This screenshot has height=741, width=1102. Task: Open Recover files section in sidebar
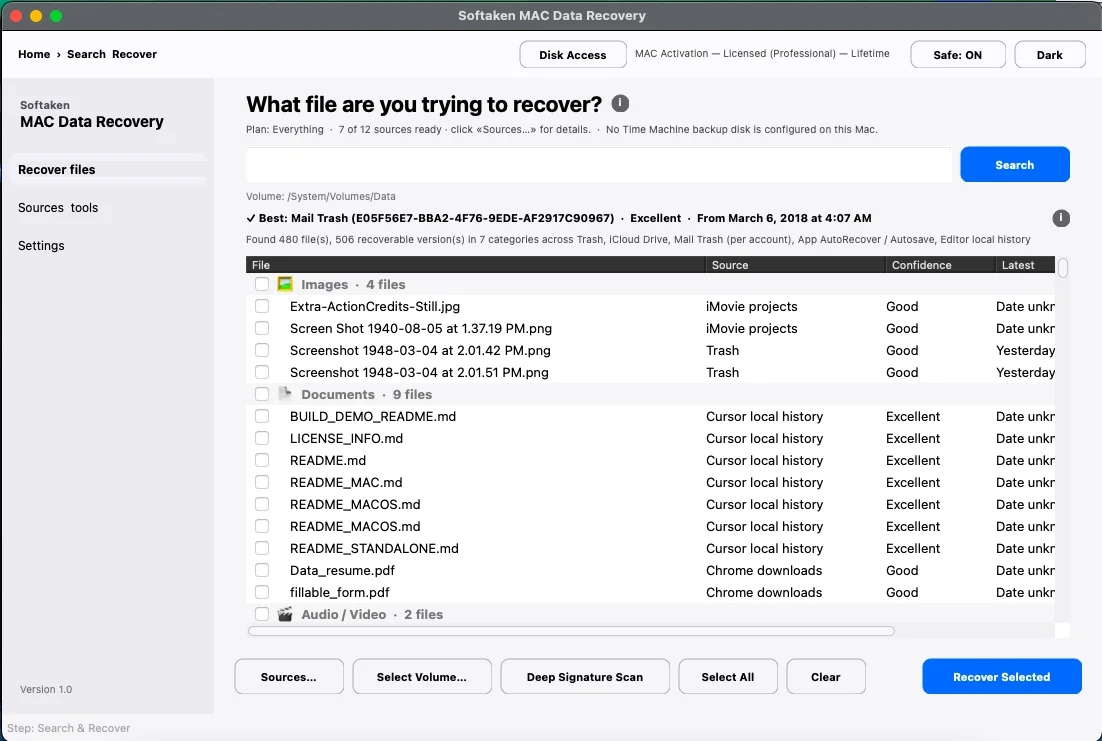(108, 169)
